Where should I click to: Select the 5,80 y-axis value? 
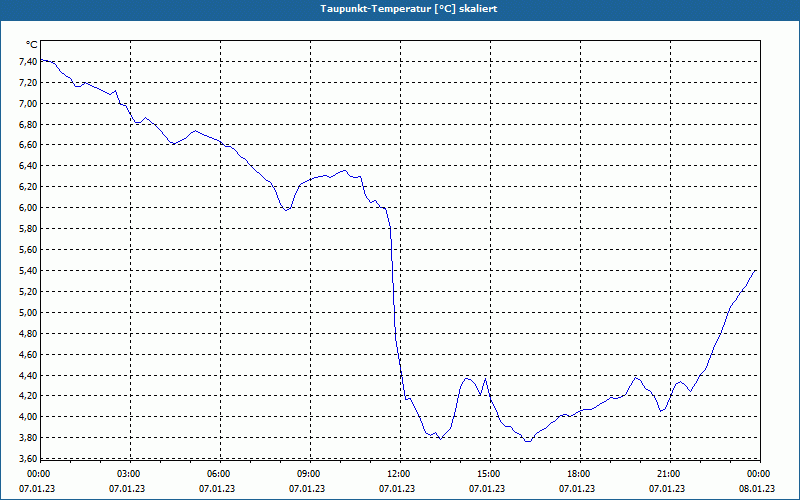pos(29,229)
